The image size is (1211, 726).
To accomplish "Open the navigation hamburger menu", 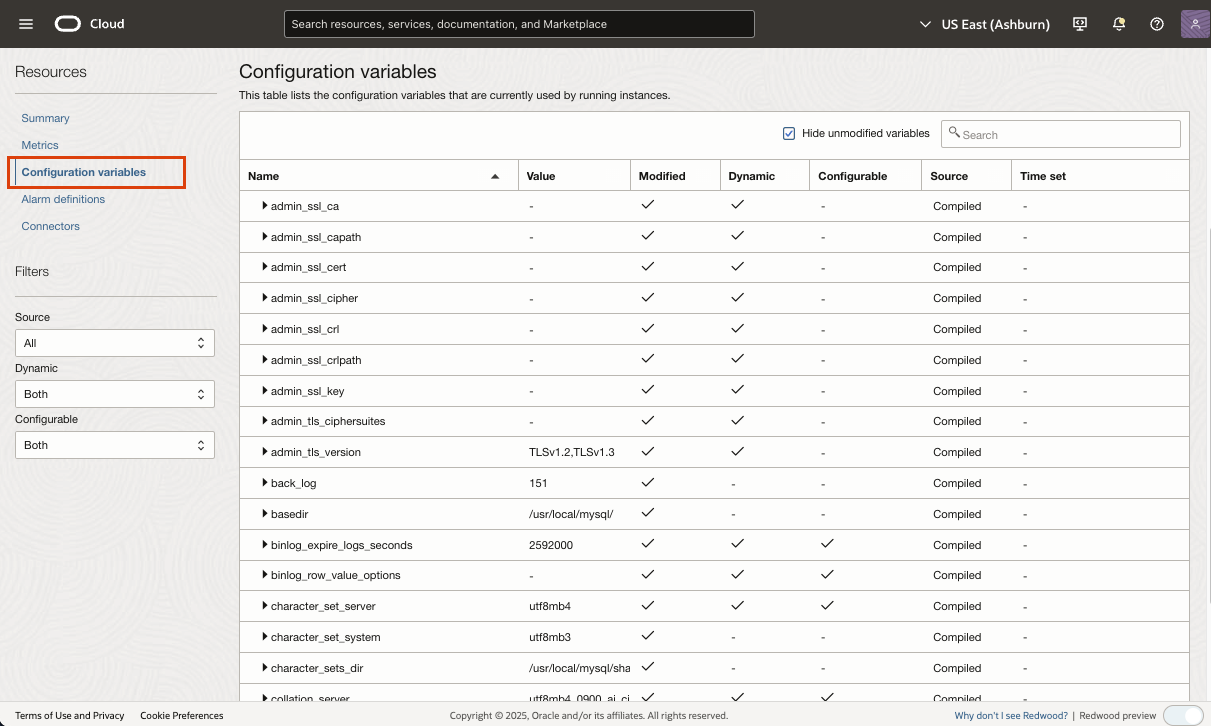I will [25, 24].
